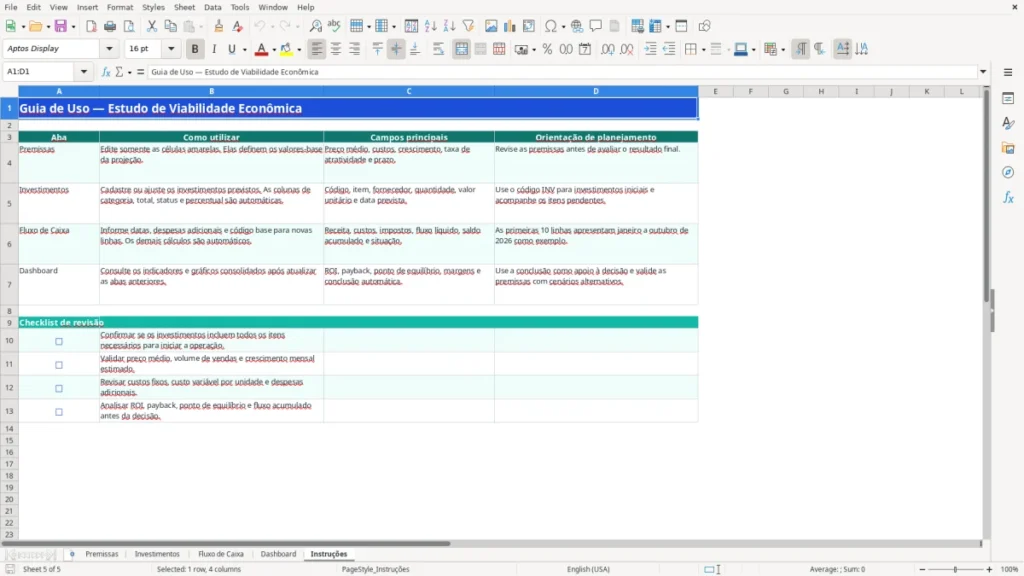The image size is (1024, 576).
Task: Increase indent icon
Action: (650, 49)
